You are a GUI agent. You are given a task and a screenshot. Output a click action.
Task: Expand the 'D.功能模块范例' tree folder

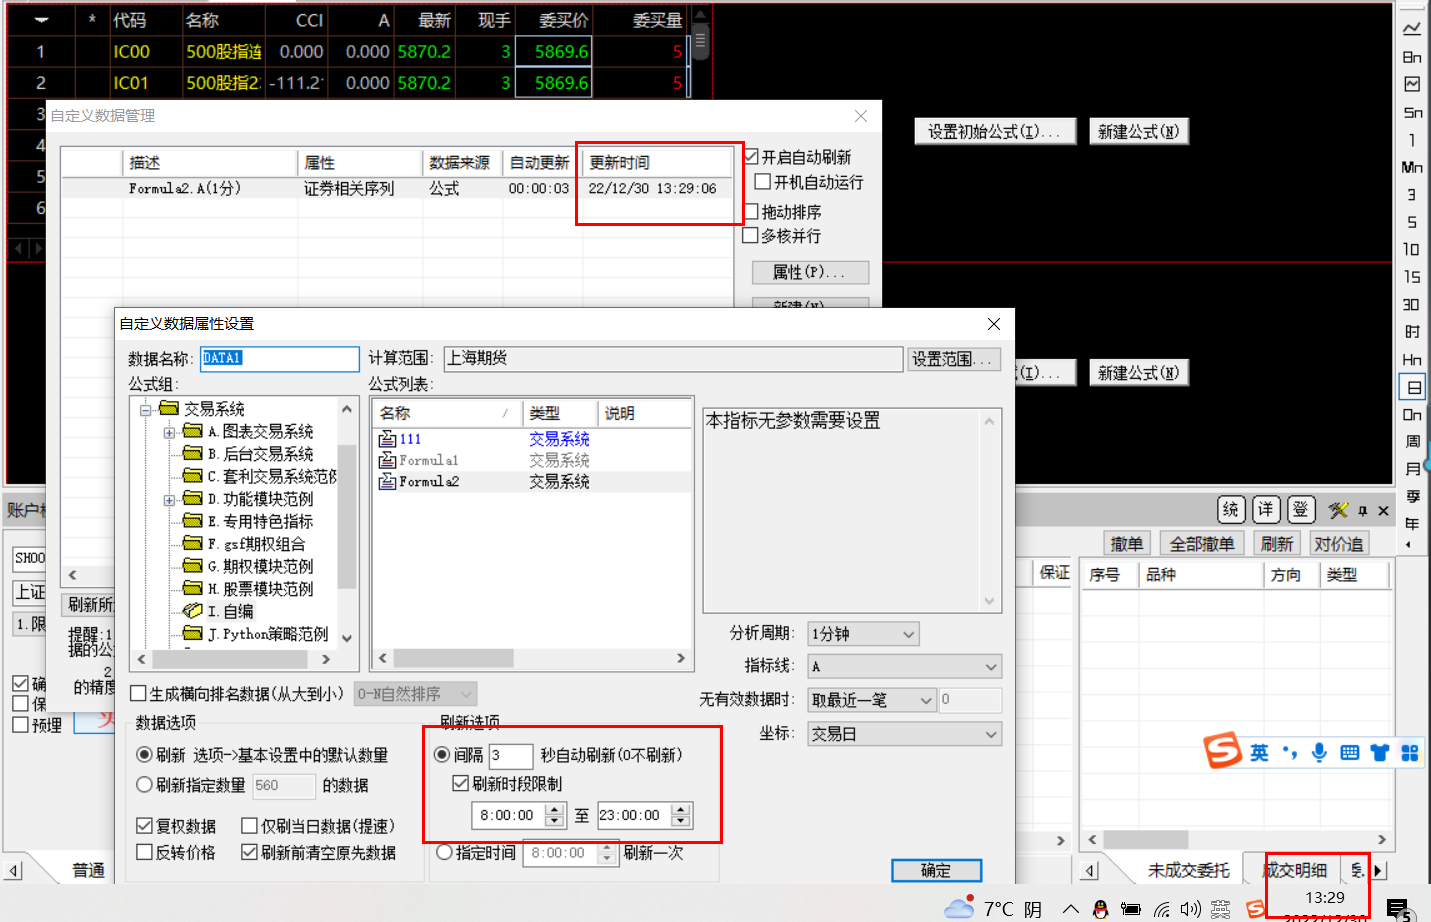169,499
